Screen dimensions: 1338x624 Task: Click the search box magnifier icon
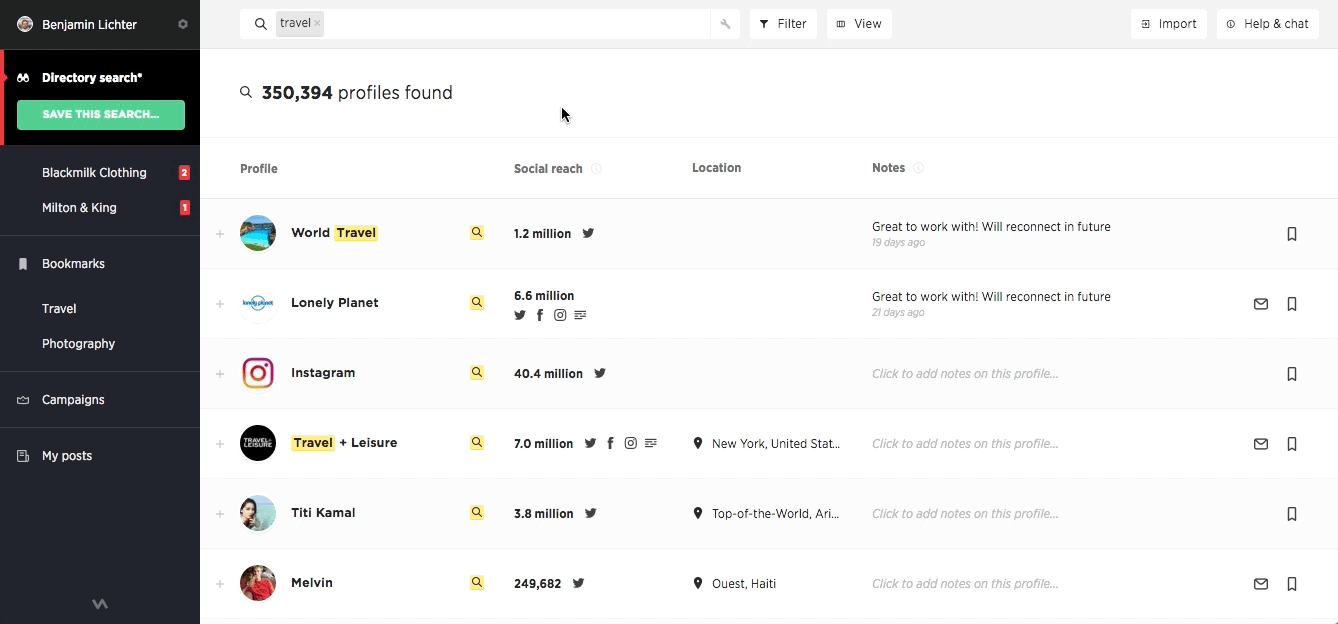[x=261, y=24]
